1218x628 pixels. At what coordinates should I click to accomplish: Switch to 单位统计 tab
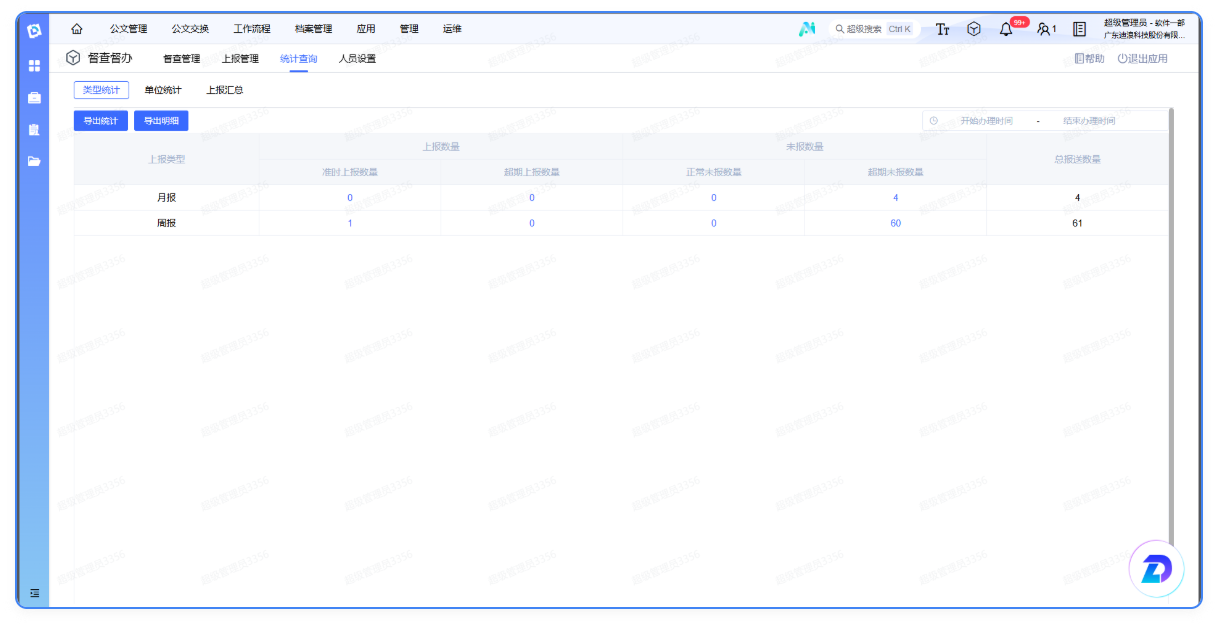[163, 90]
